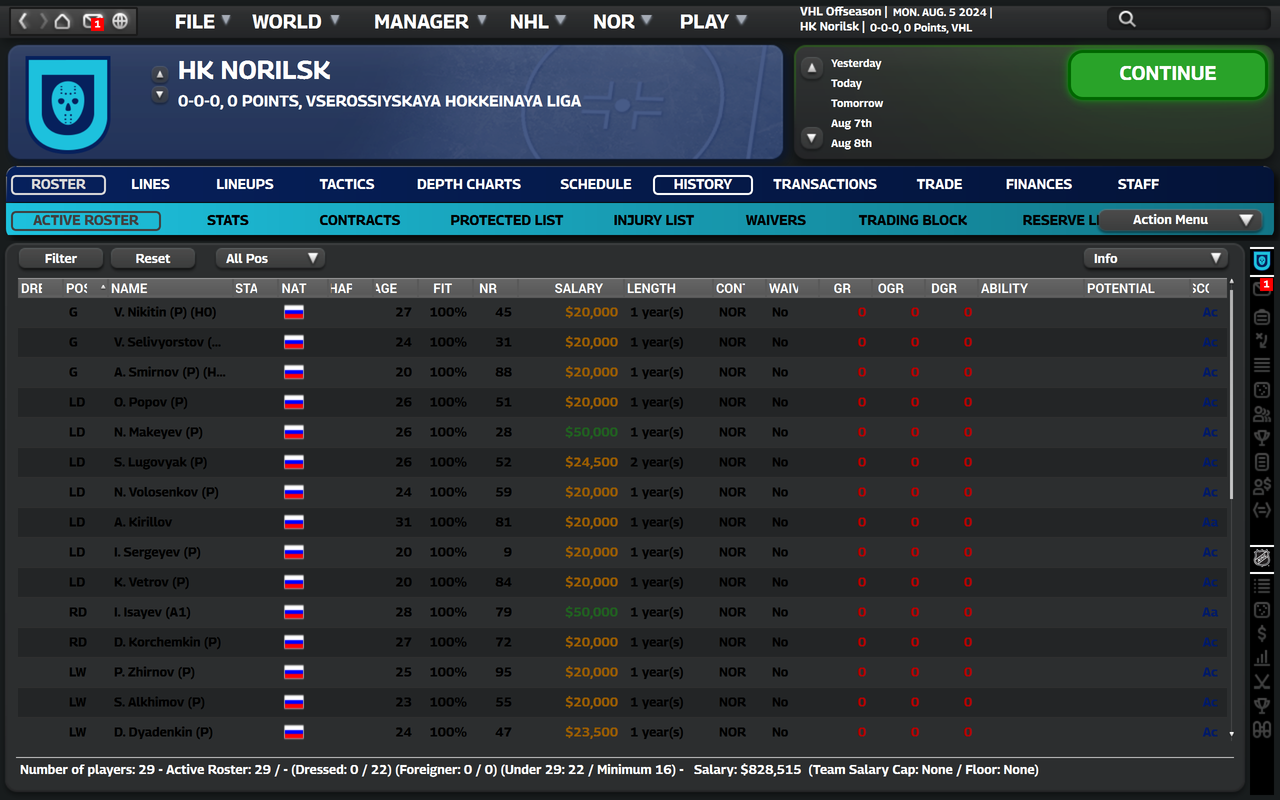Open the TRADING BLOCK sub-tab
The height and width of the screenshot is (800, 1280).
click(913, 220)
